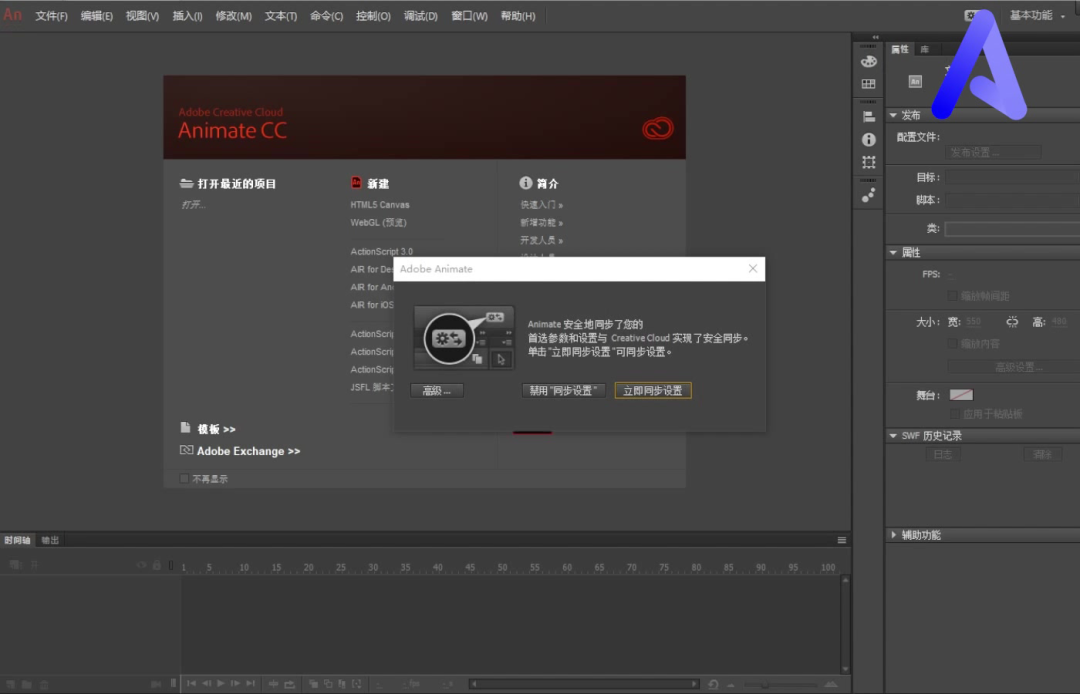Screen dimensions: 1080x694
Task: Click the 立即同步设置 button
Action: (653, 390)
